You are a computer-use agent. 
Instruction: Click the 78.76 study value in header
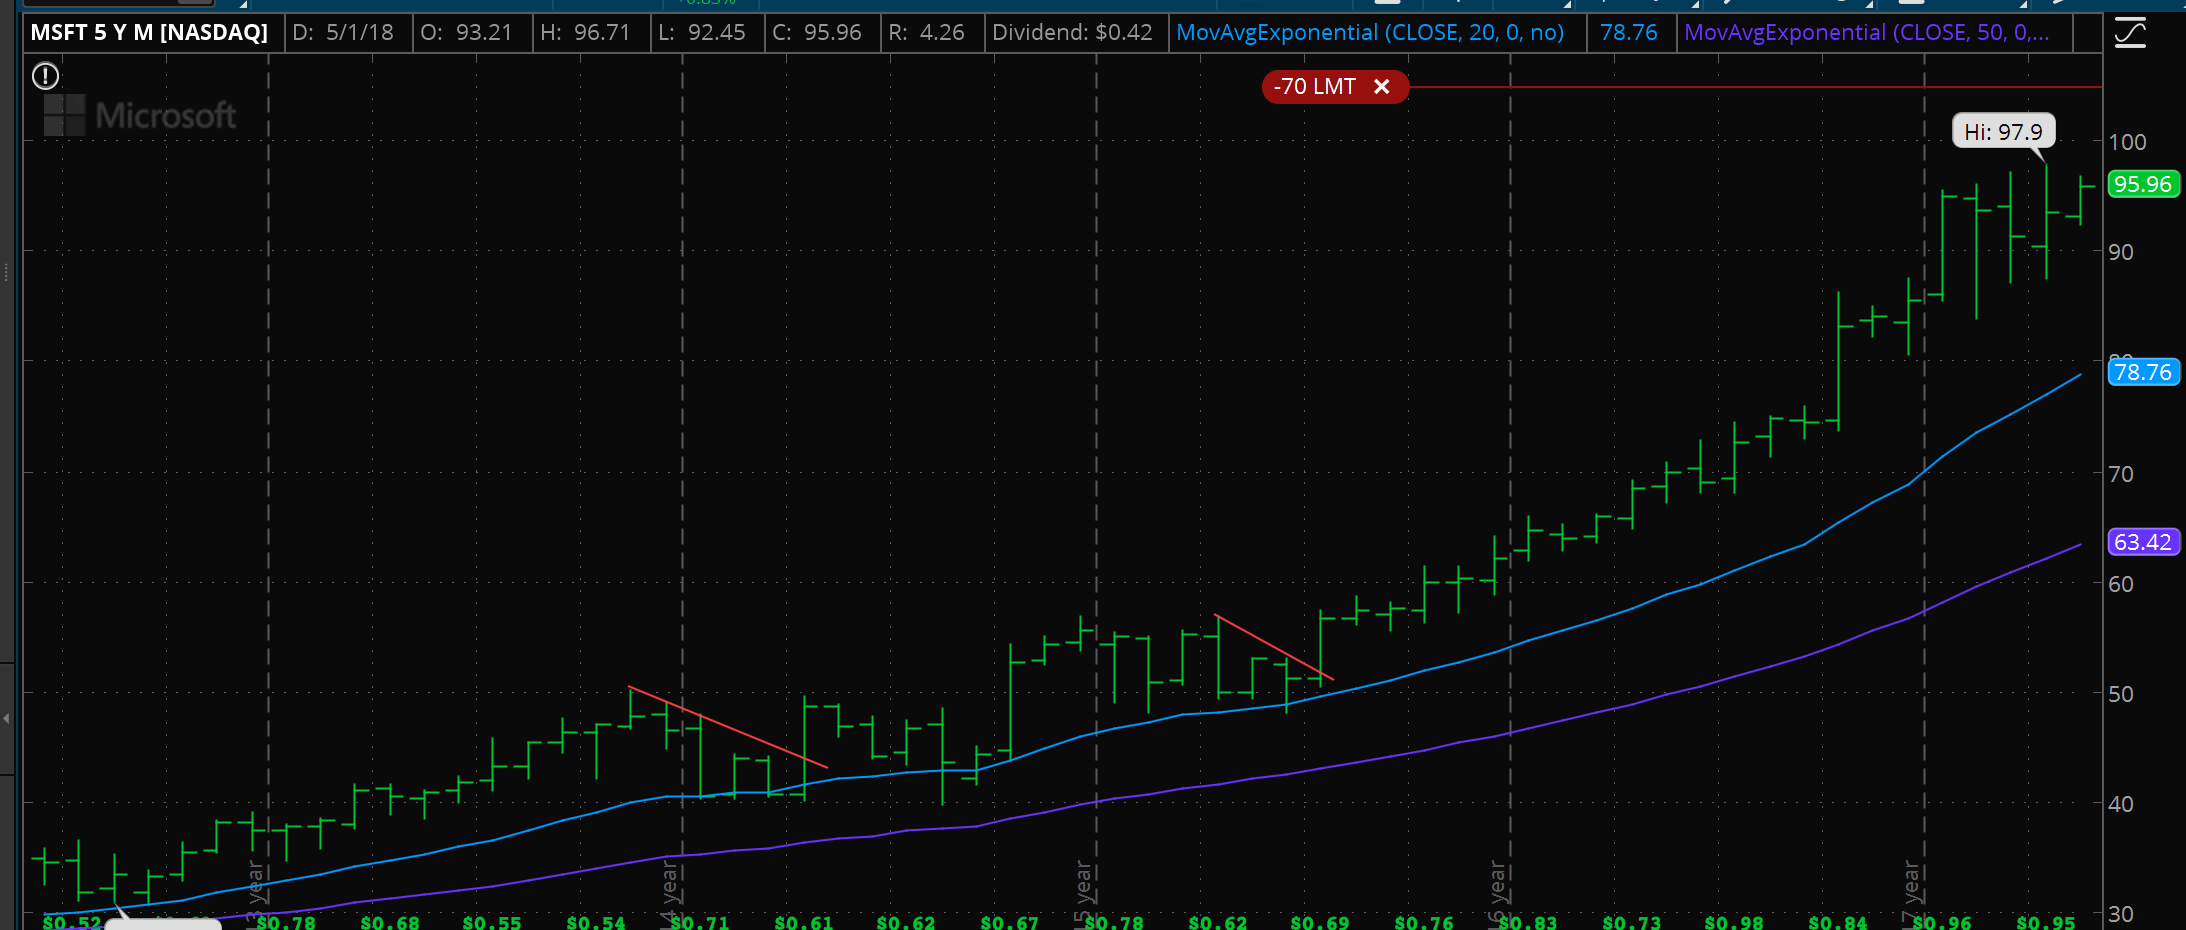tap(1629, 33)
